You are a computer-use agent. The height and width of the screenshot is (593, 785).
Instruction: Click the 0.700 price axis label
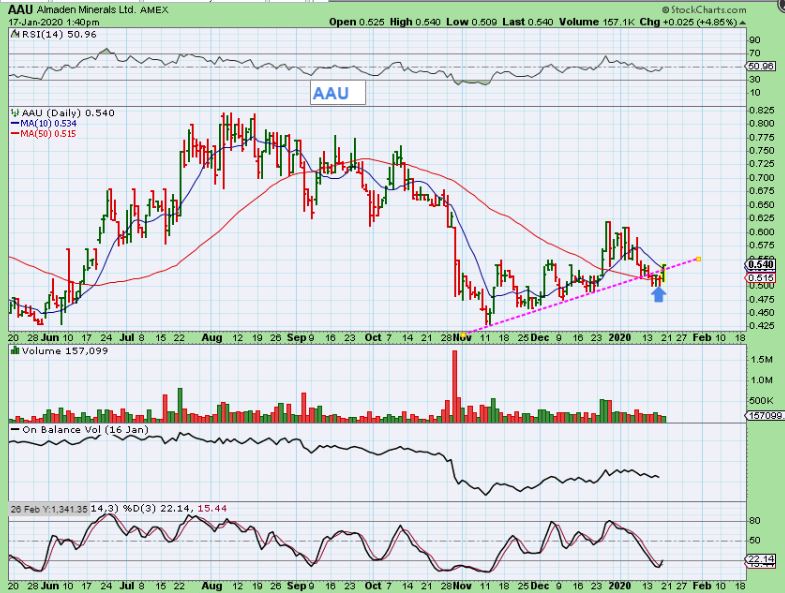(x=761, y=178)
